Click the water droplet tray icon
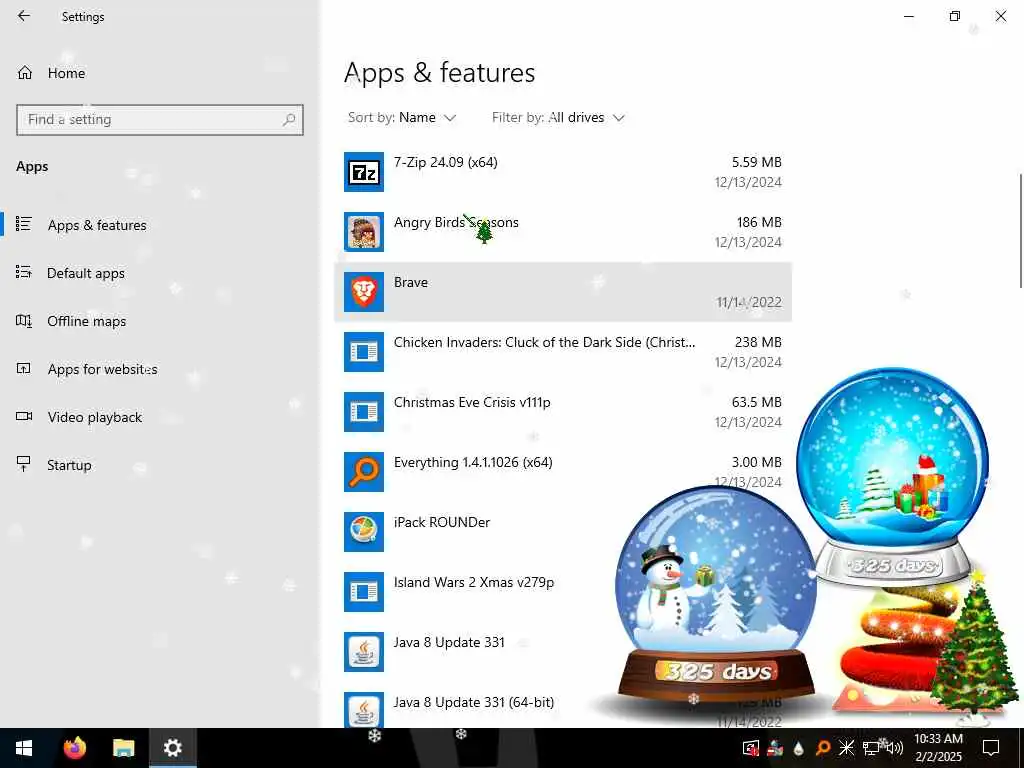 [x=799, y=748]
